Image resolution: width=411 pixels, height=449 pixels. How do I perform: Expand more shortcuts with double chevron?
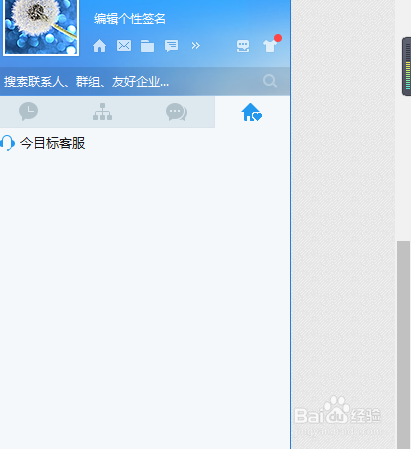196,46
